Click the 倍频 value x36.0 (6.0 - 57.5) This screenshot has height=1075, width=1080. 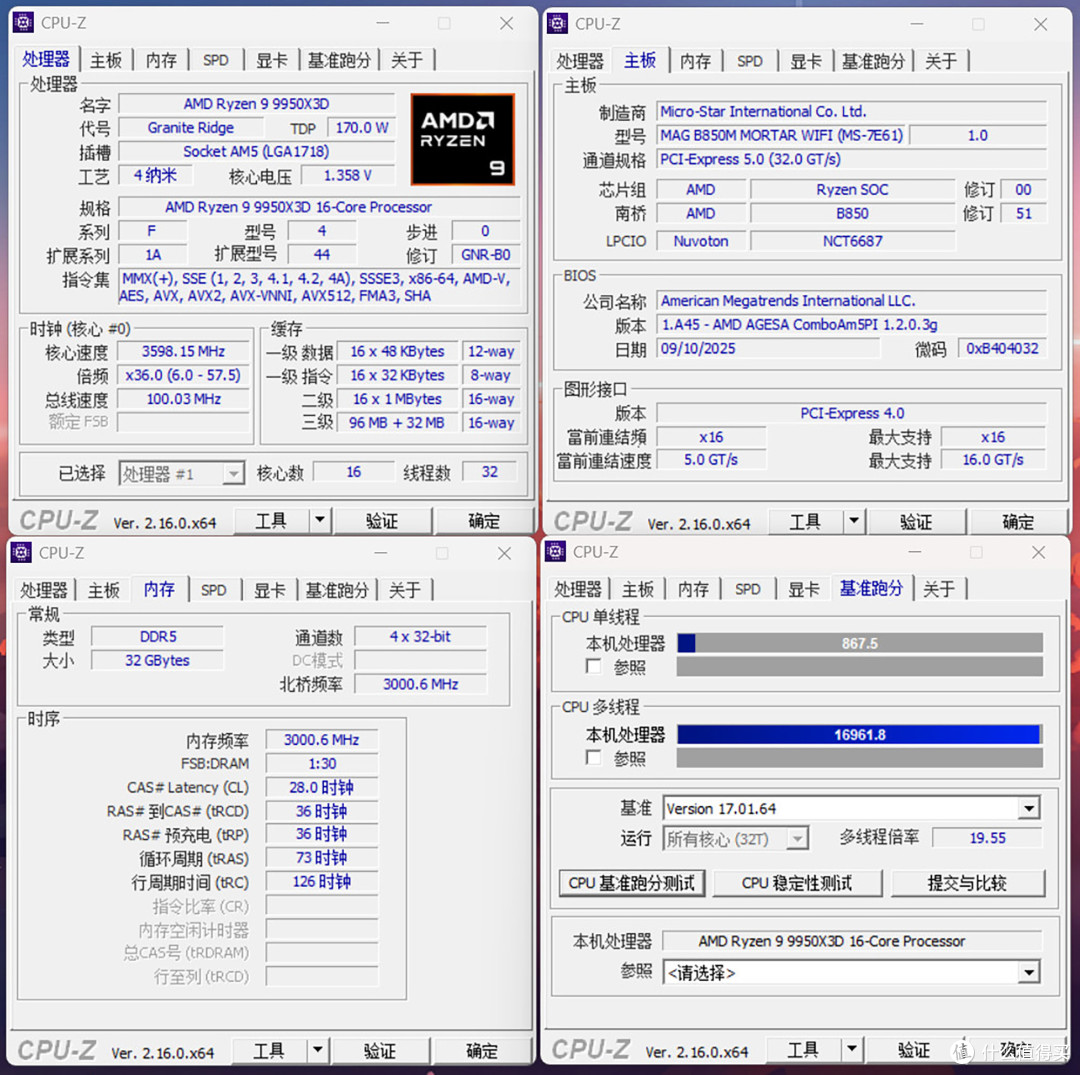(x=183, y=375)
